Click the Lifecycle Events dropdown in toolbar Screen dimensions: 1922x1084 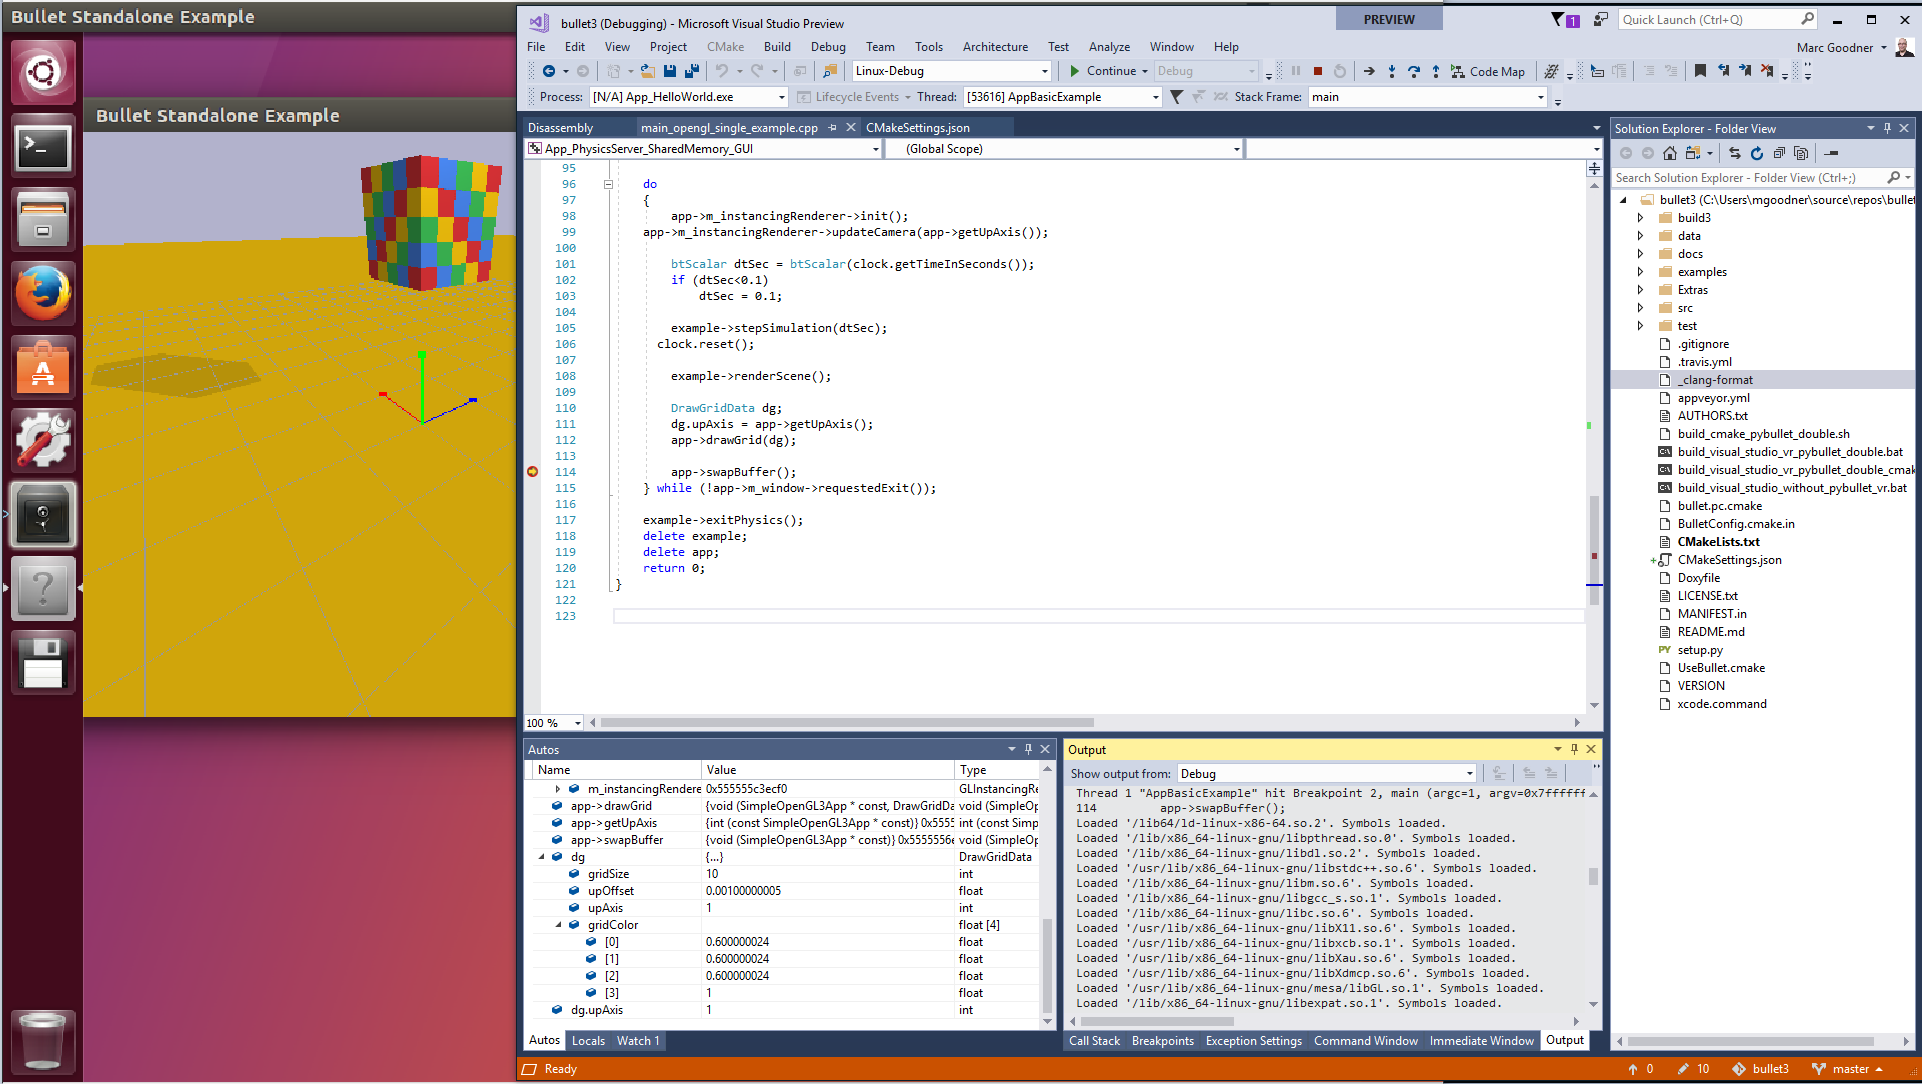[854, 96]
